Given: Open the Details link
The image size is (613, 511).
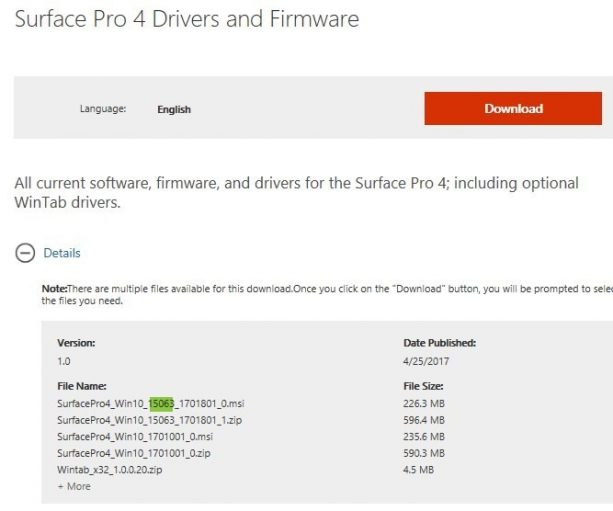Looking at the screenshot, I should 62,253.
